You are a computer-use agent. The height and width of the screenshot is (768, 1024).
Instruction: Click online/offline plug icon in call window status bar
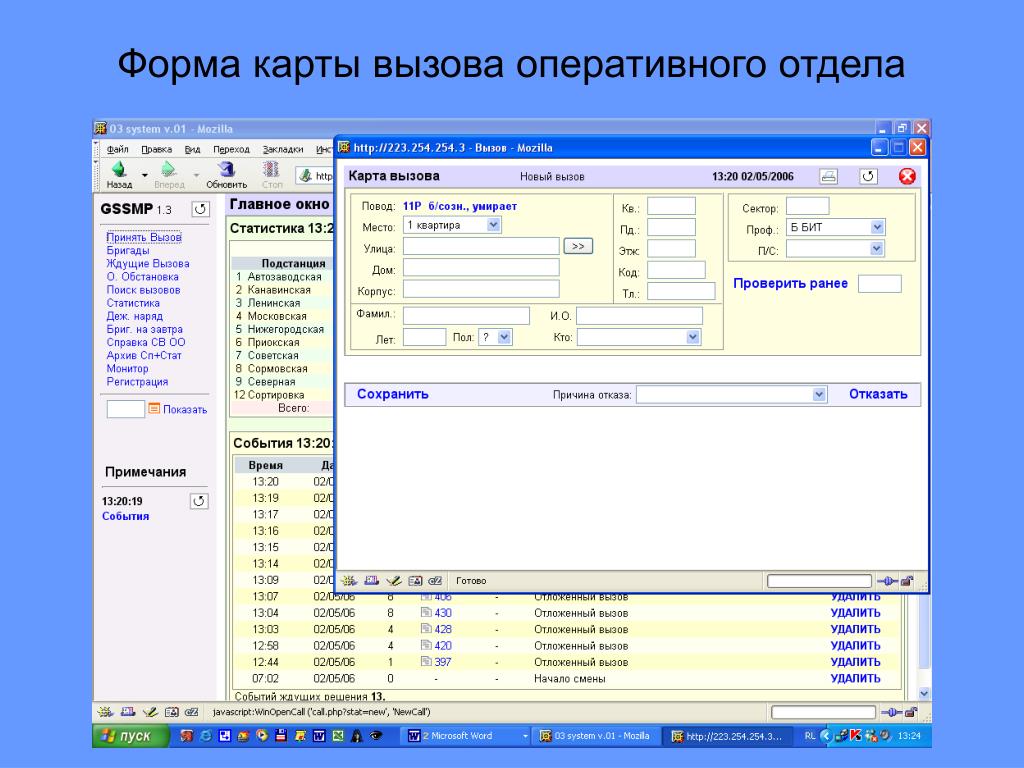[887, 581]
